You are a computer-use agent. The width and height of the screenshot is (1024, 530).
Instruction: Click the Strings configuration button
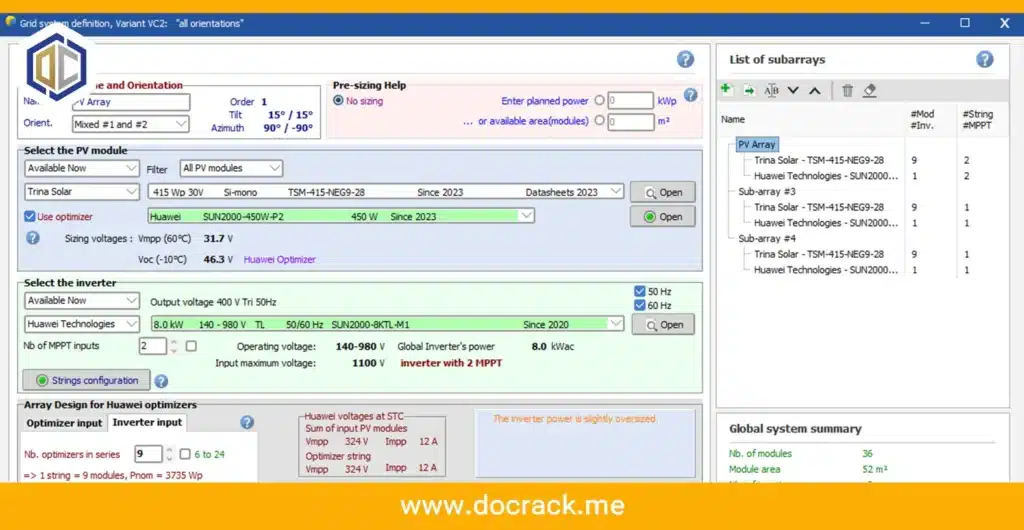click(87, 380)
